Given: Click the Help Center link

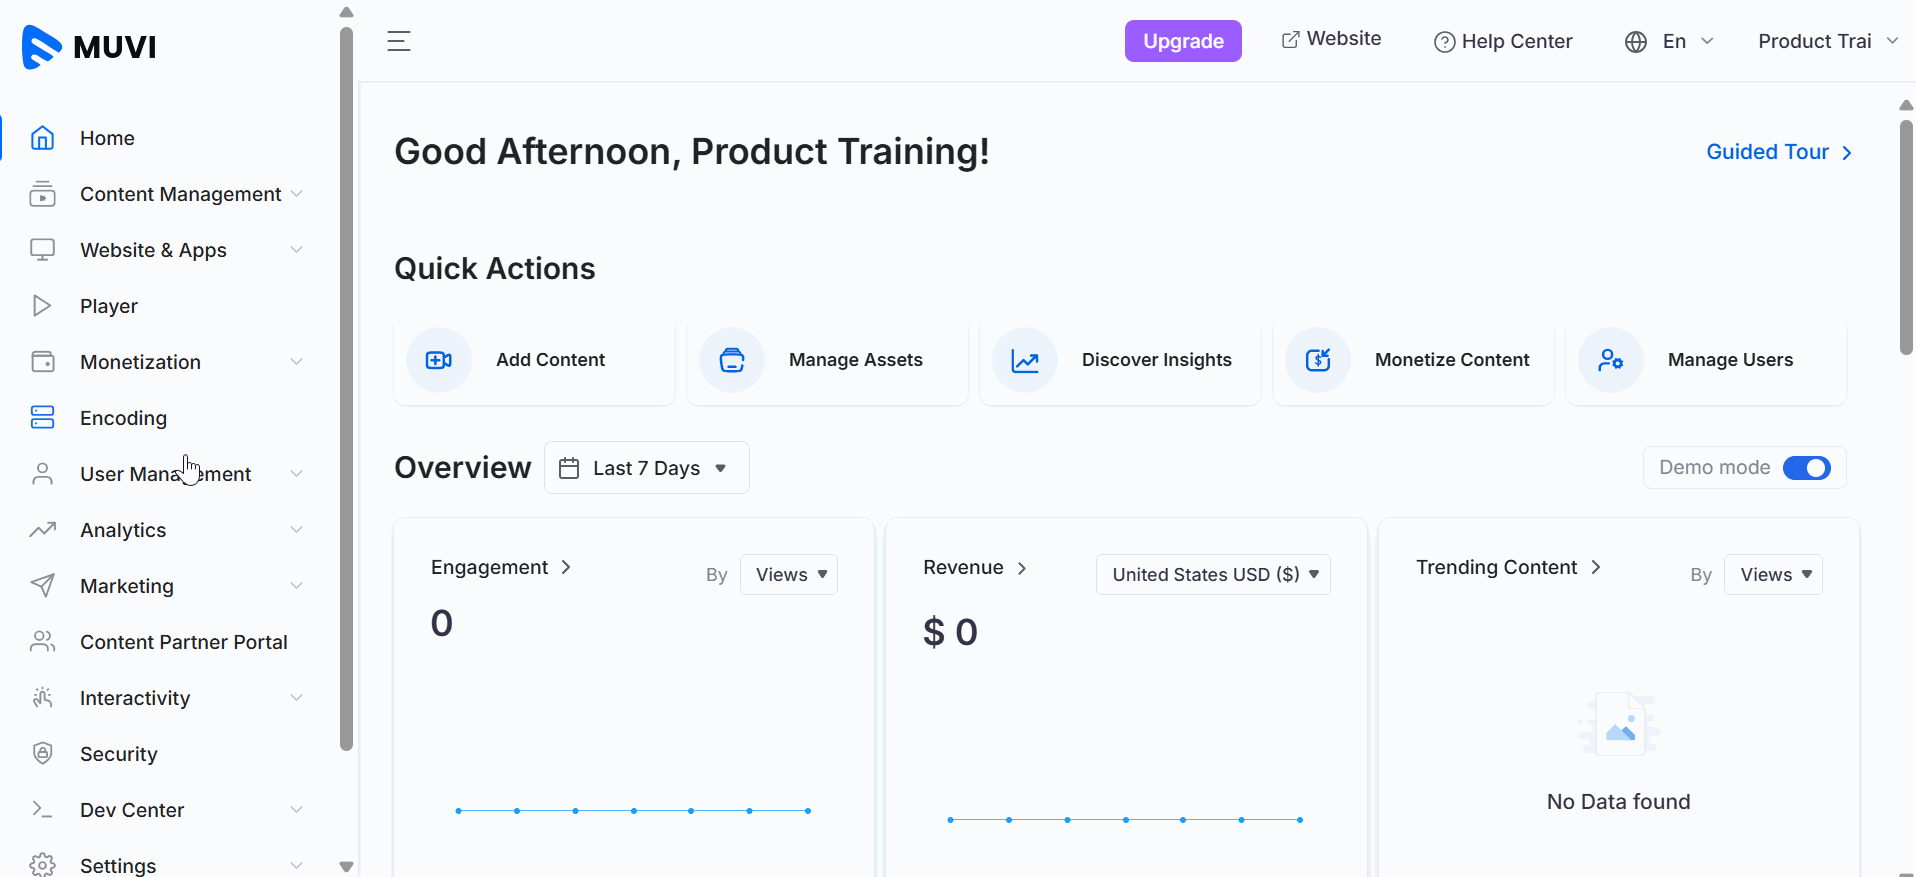Looking at the screenshot, I should (x=1503, y=42).
